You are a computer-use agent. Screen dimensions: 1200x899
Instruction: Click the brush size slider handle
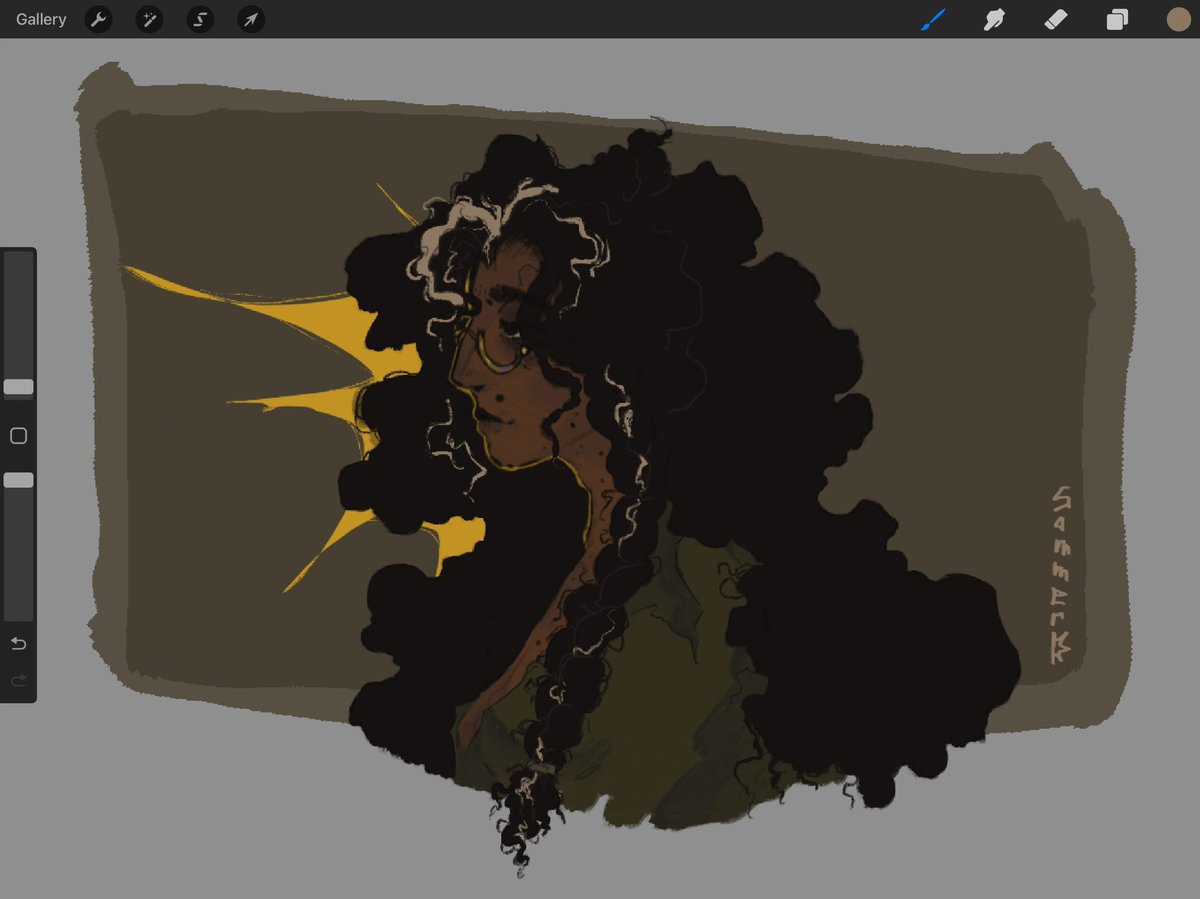(x=18, y=387)
